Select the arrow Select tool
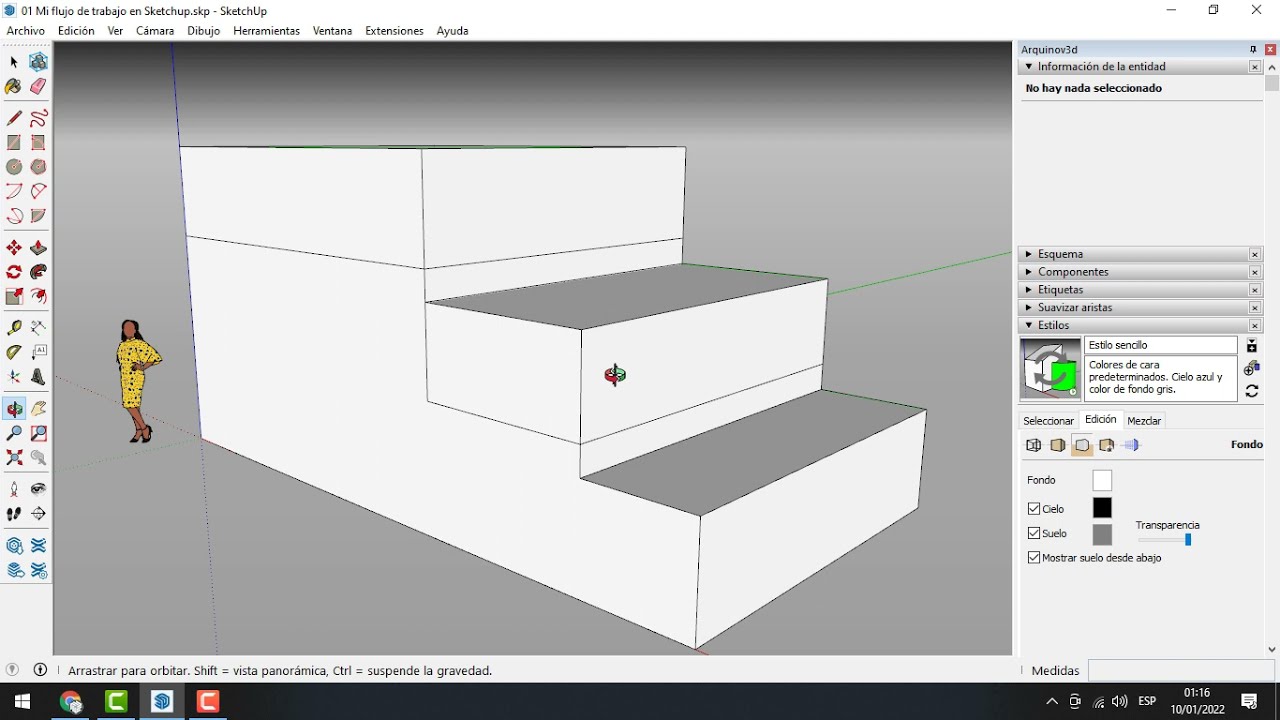The height and width of the screenshot is (720, 1280). tap(14, 62)
